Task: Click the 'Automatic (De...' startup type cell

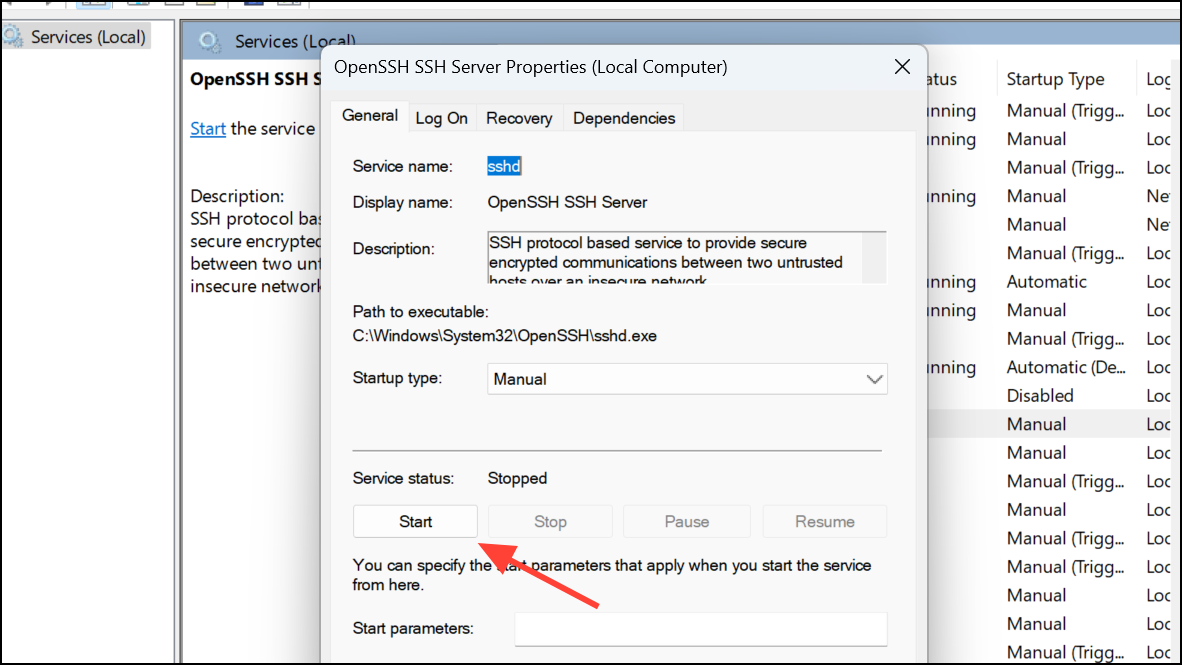Action: point(1066,367)
